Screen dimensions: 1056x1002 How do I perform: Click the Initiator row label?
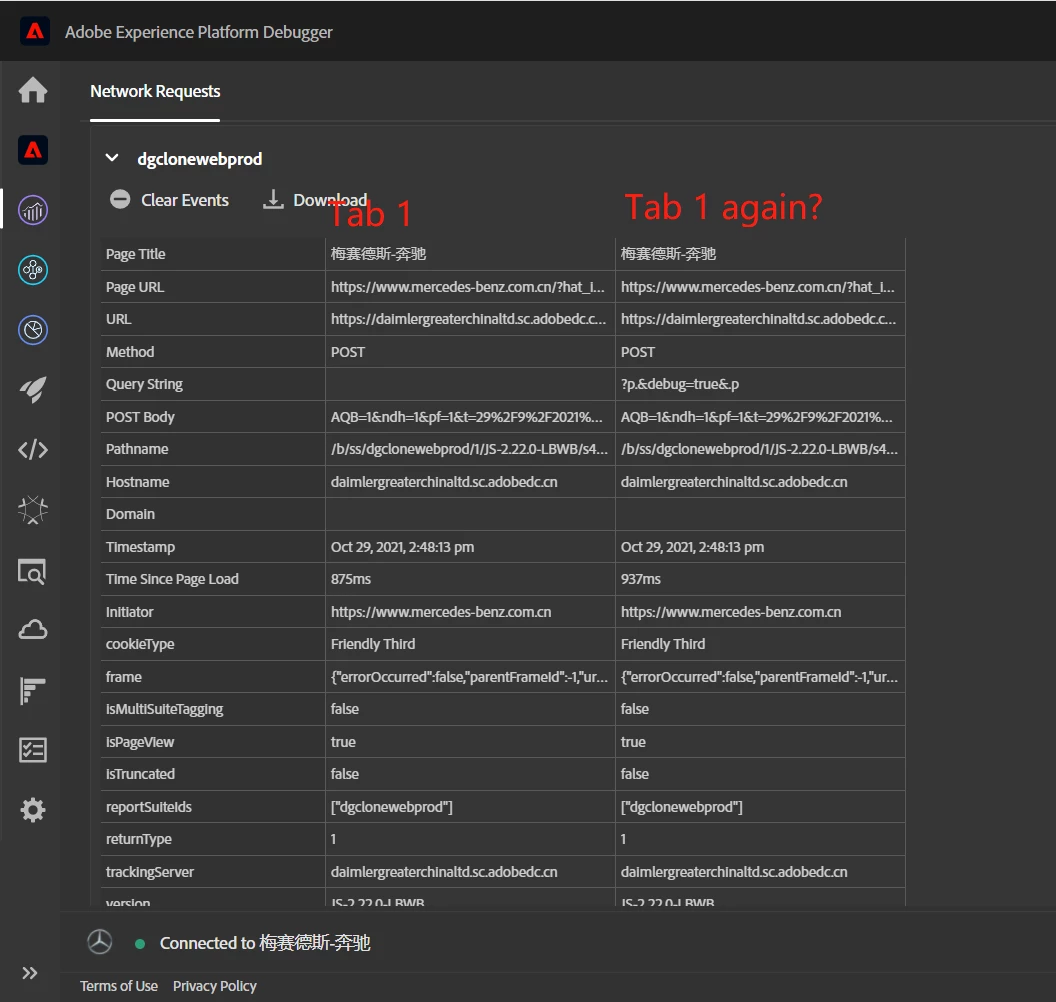coord(129,612)
